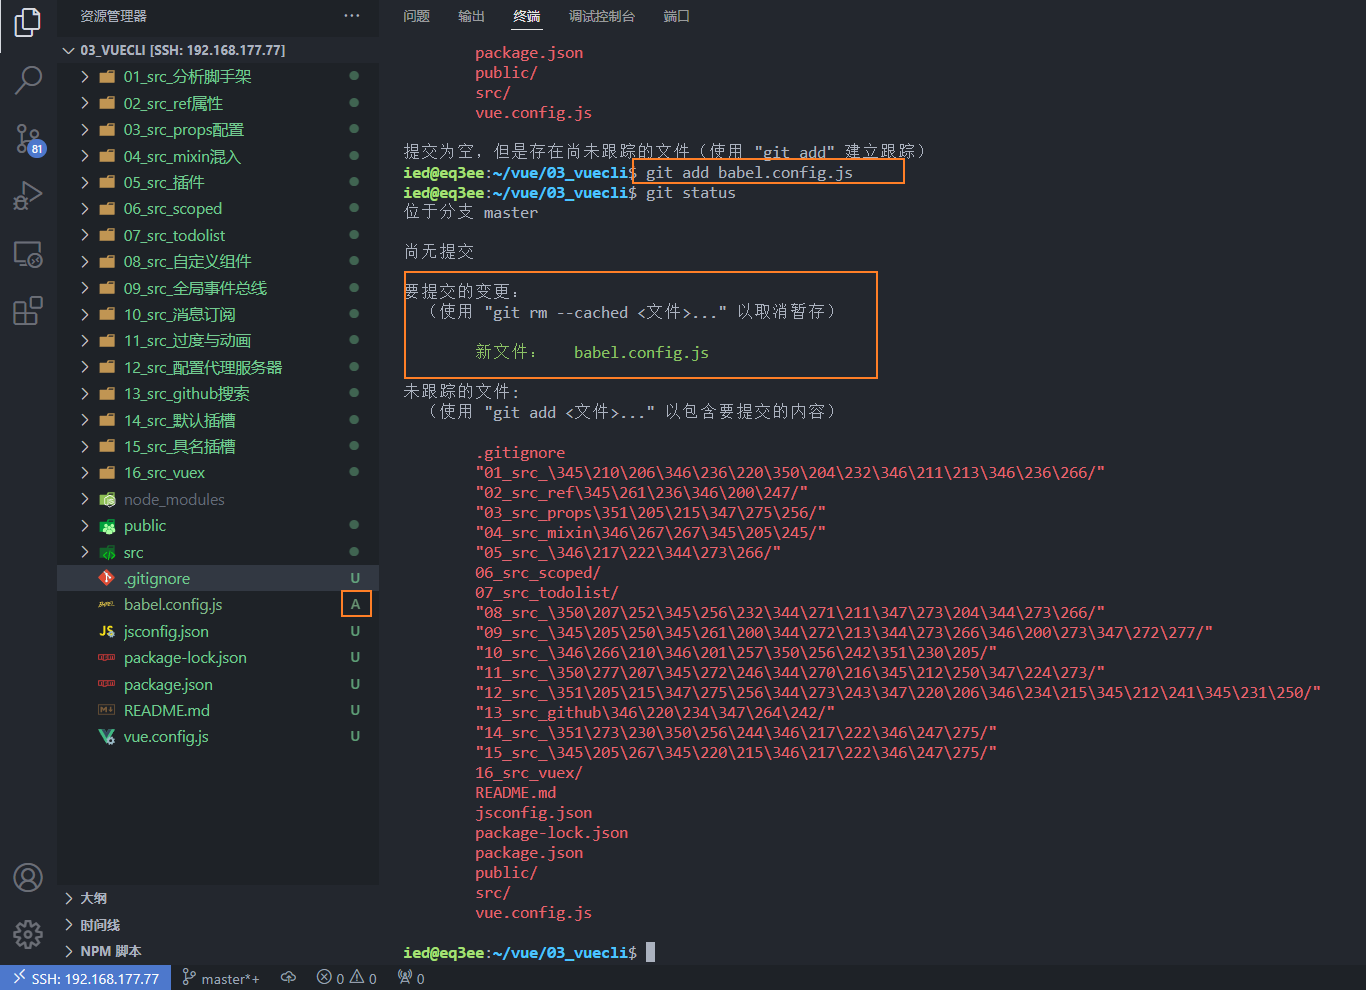Open the Search view icon

28,80
